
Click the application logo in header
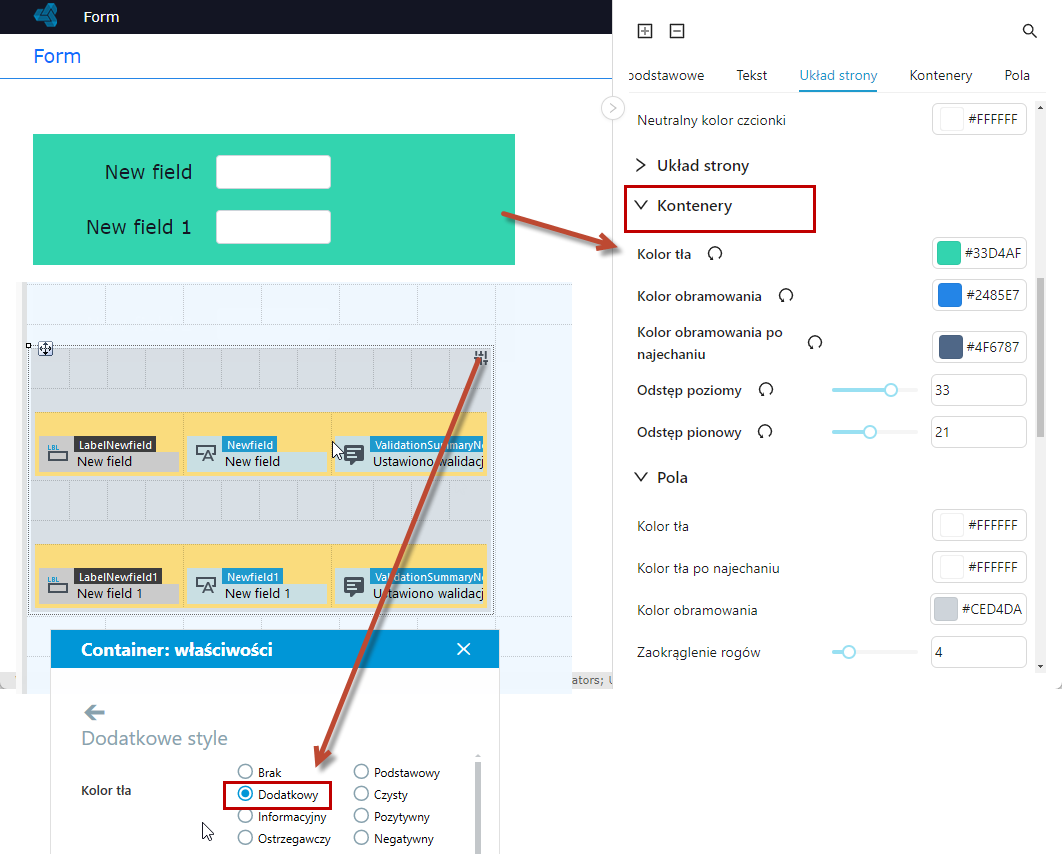(46, 15)
